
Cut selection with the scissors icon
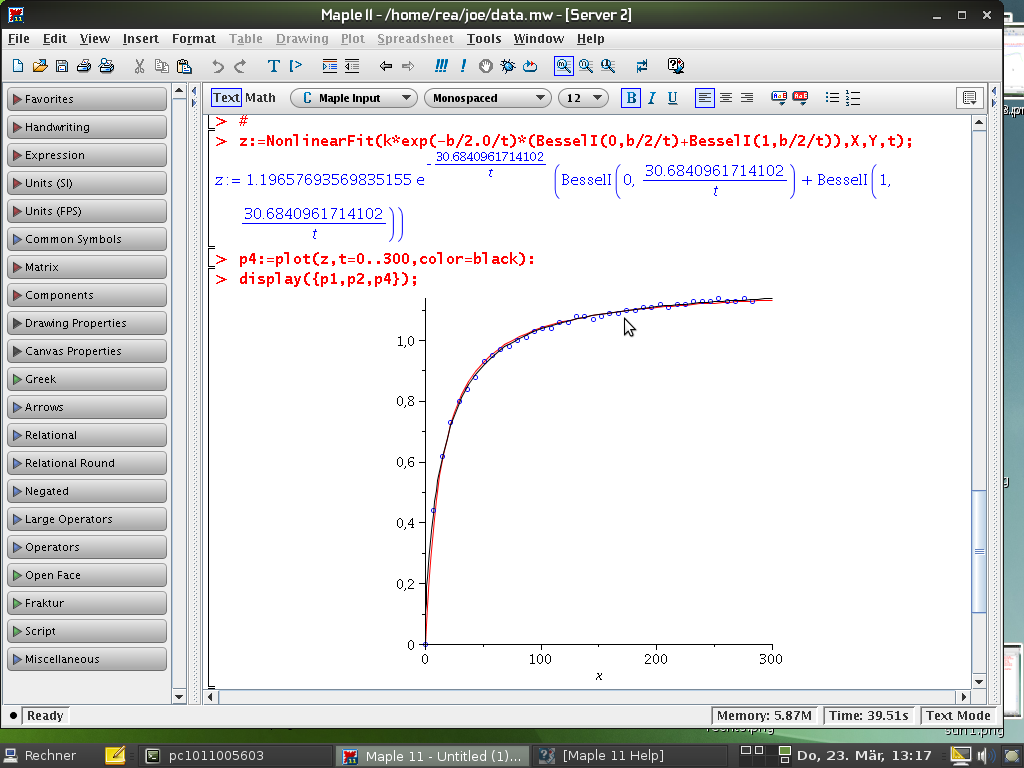[x=139, y=66]
